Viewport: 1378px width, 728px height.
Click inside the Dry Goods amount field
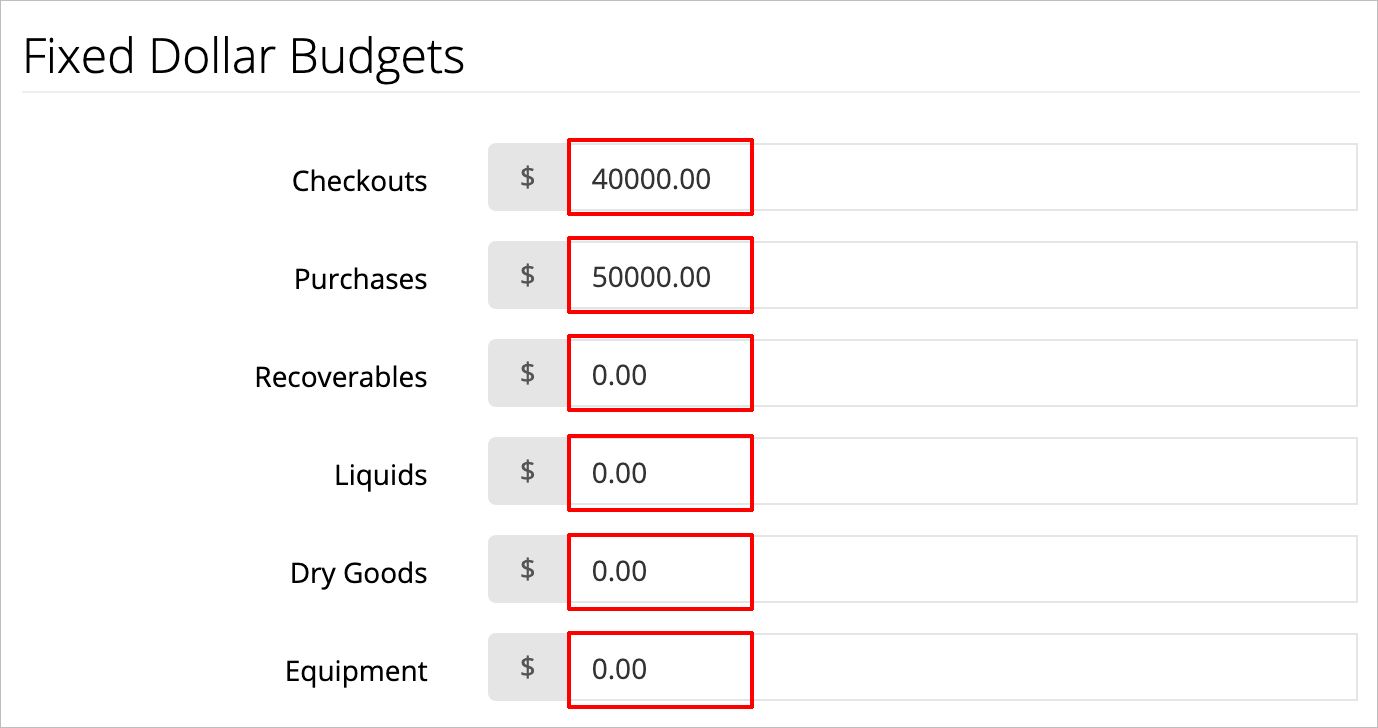[659, 569]
